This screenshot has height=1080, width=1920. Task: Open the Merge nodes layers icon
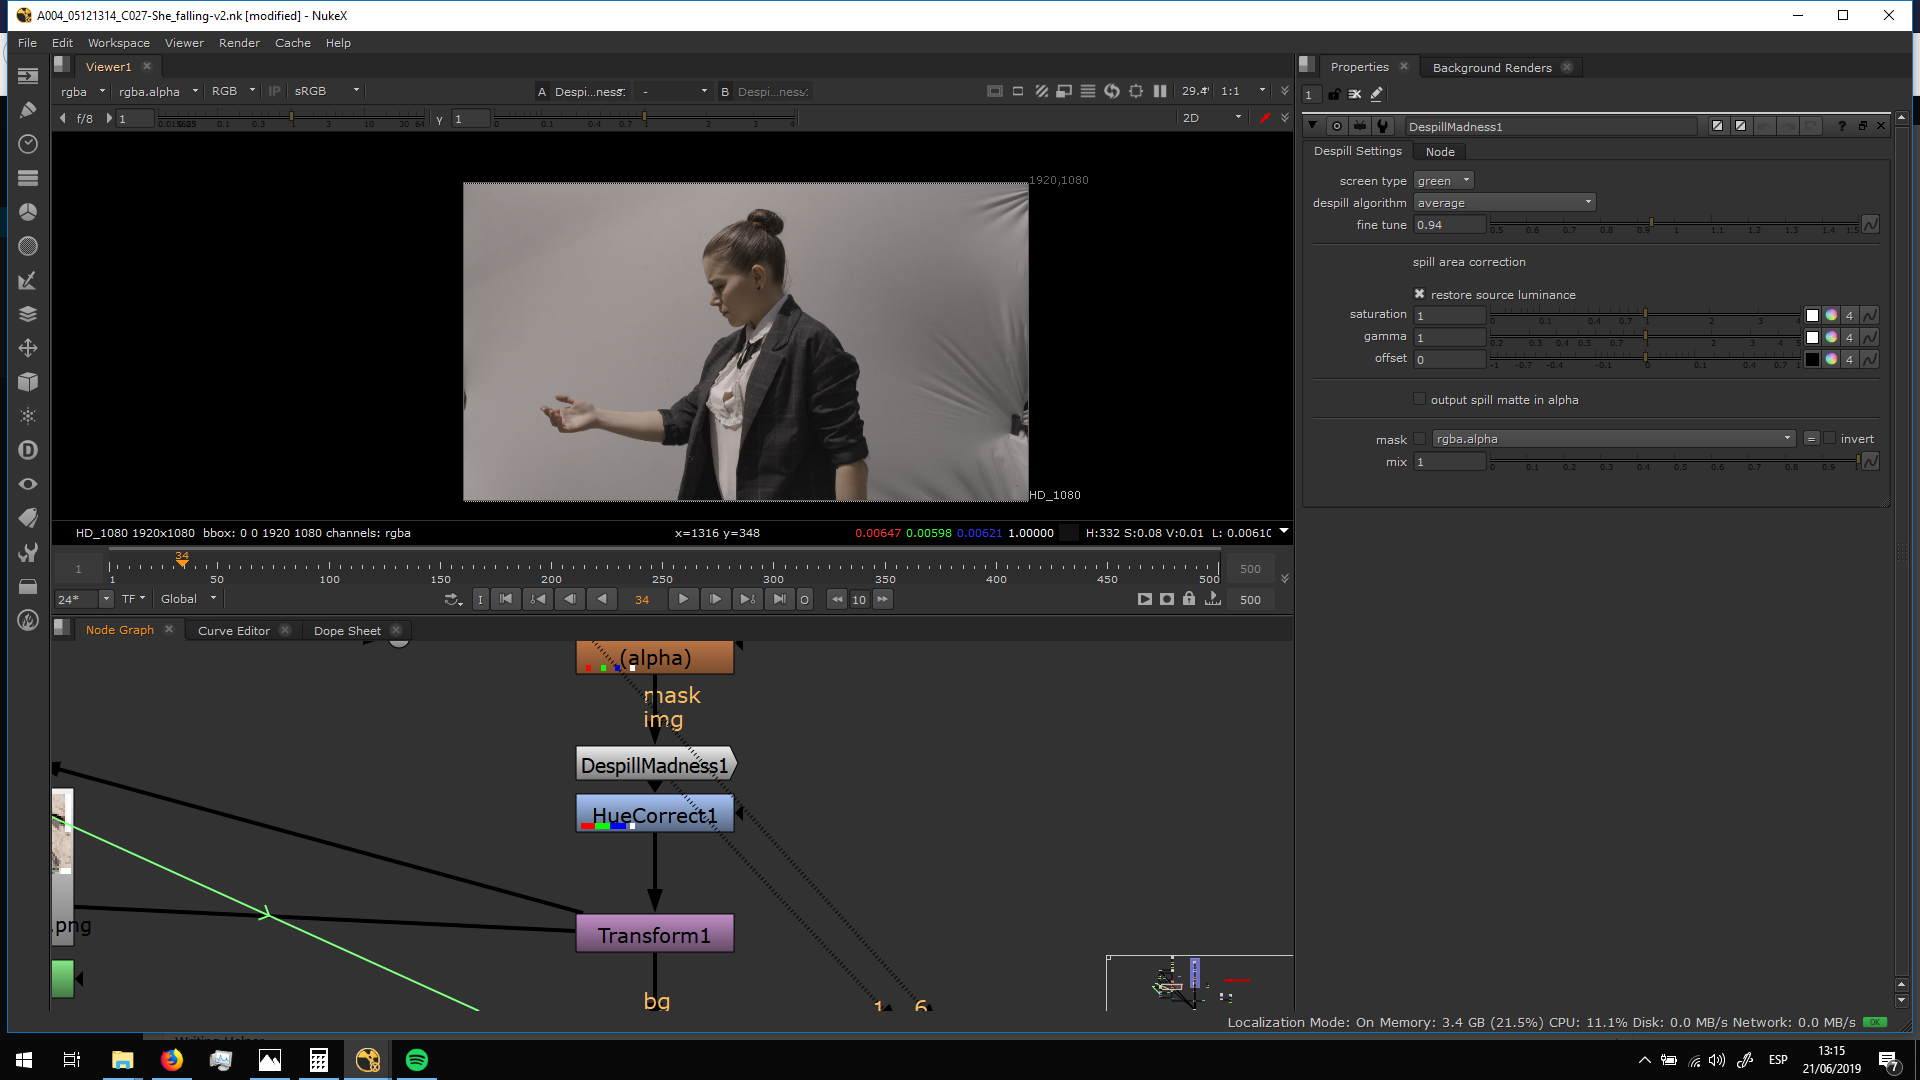(x=28, y=314)
